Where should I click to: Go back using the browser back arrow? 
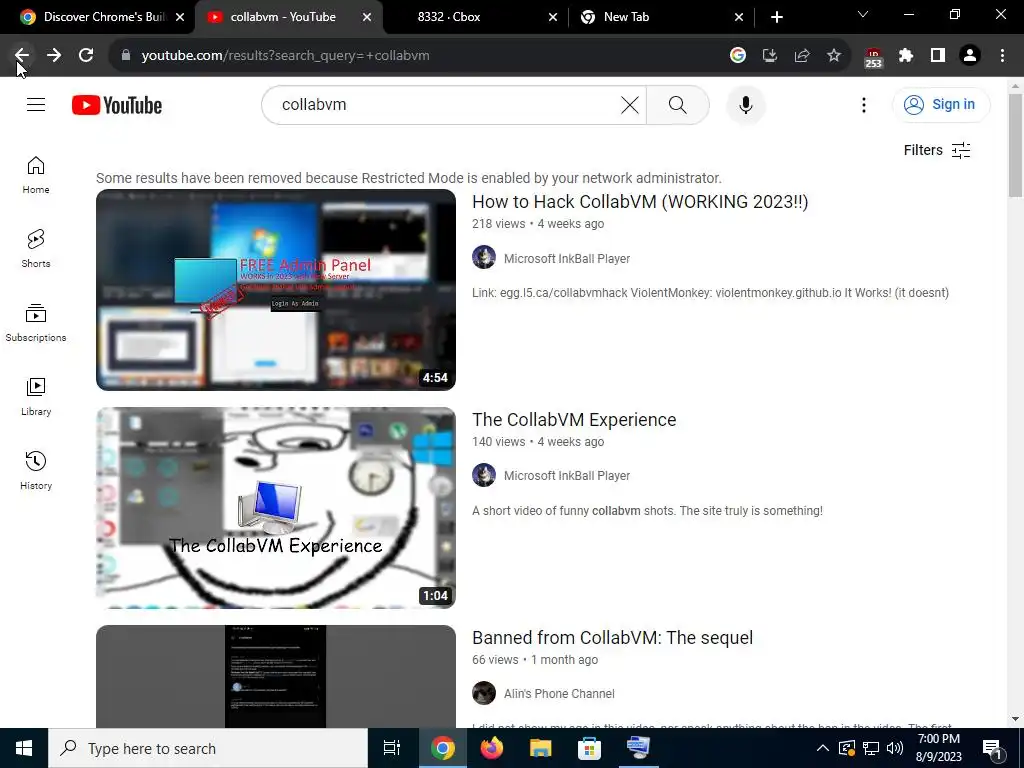22,56
